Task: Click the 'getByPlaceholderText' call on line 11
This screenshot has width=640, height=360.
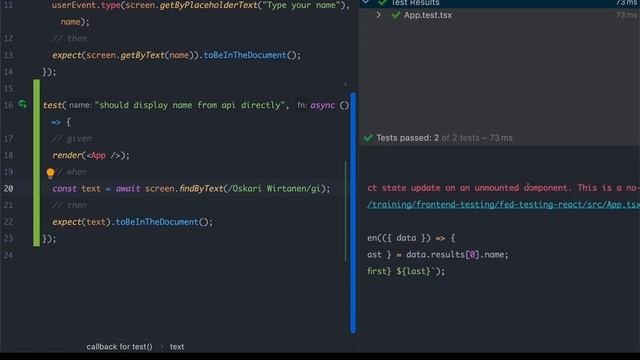Action: click(x=209, y=5)
